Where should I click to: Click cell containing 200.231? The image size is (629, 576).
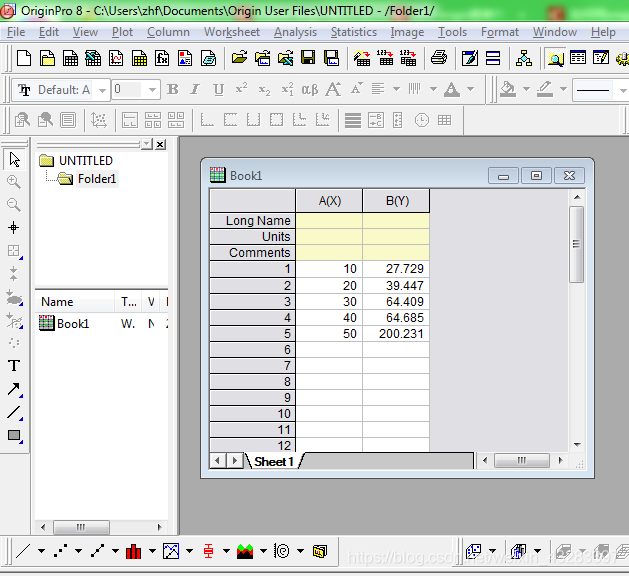(x=396, y=333)
